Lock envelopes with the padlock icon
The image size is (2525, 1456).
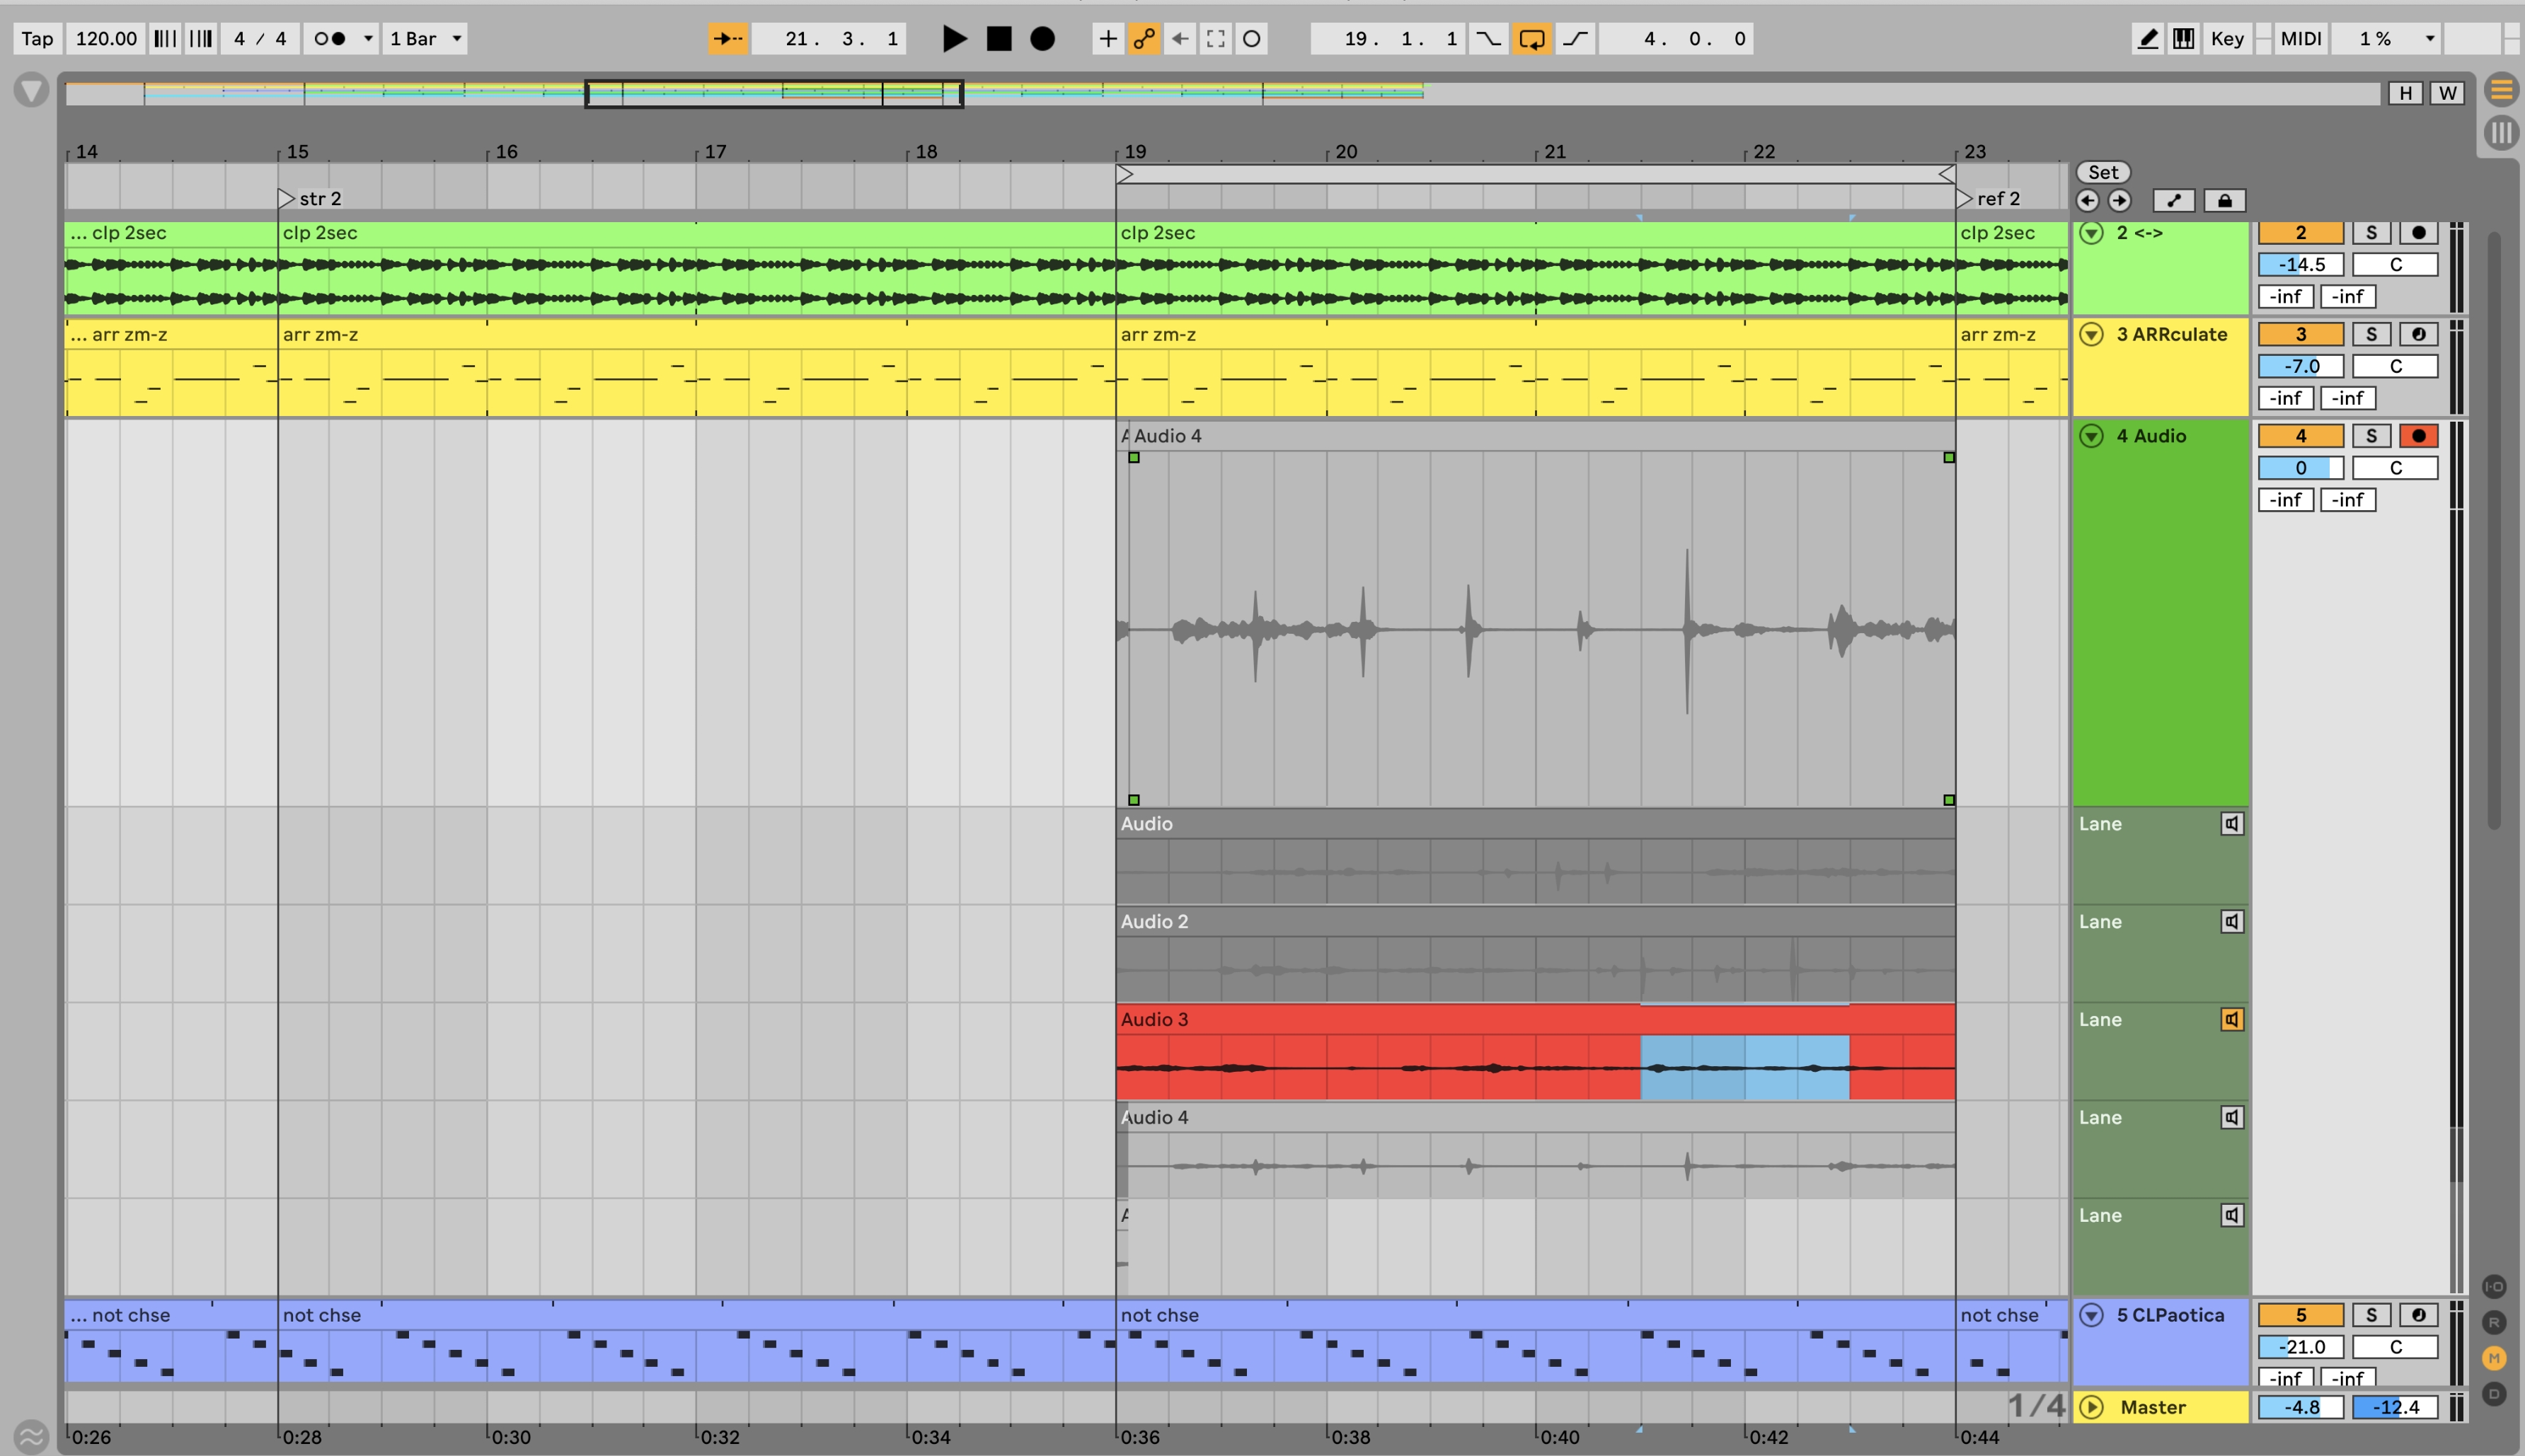click(x=2224, y=201)
